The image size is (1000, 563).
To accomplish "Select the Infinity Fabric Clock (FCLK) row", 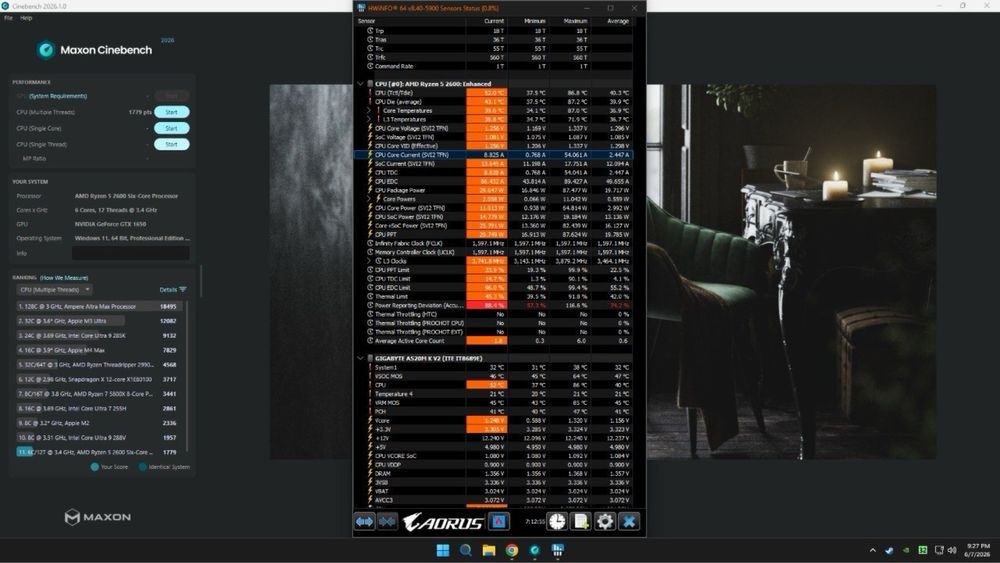I will tap(494, 243).
